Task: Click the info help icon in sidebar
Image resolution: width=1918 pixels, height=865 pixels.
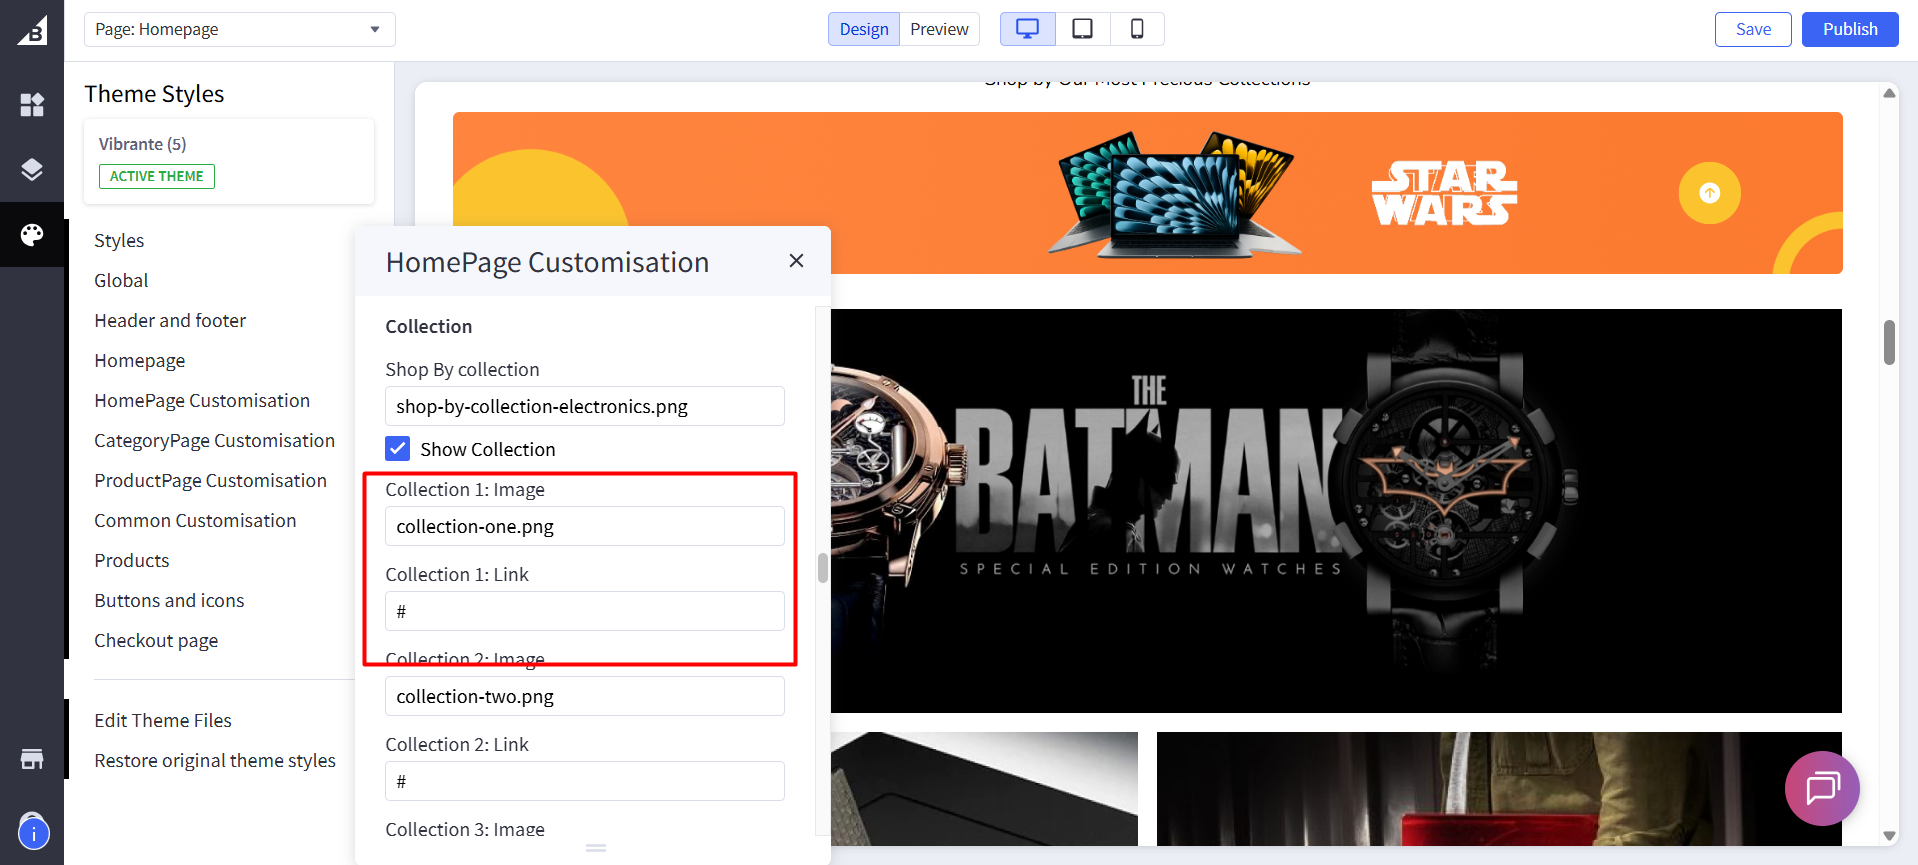Action: pyautogui.click(x=33, y=832)
